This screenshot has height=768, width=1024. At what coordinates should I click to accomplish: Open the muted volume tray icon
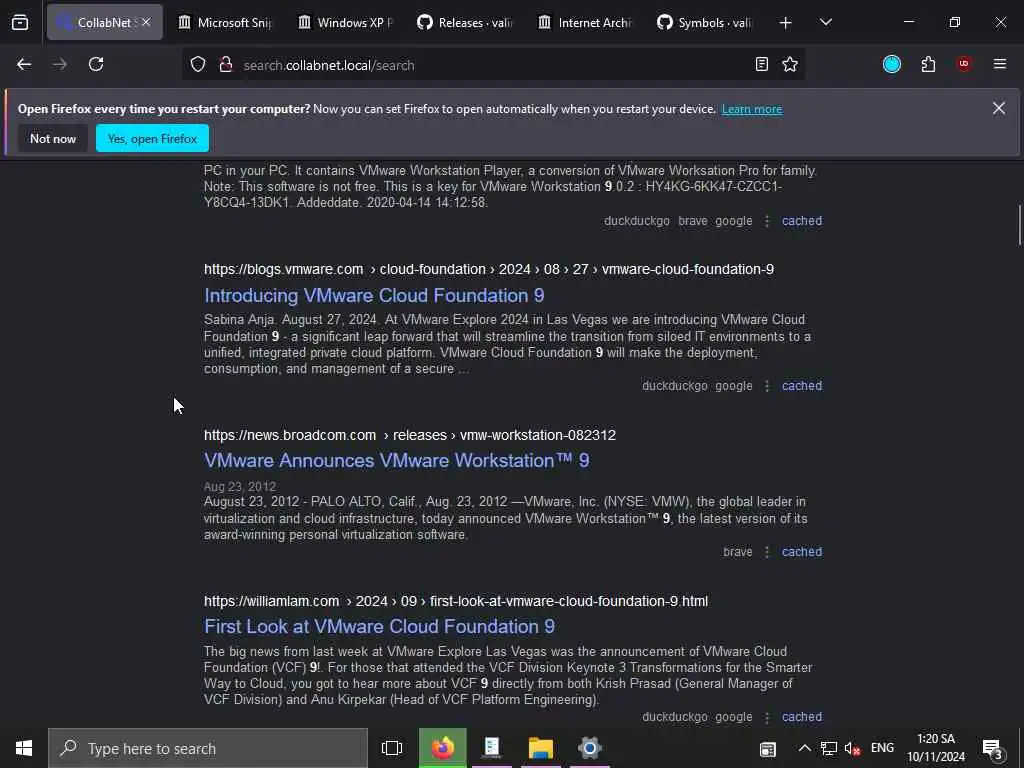(852, 748)
